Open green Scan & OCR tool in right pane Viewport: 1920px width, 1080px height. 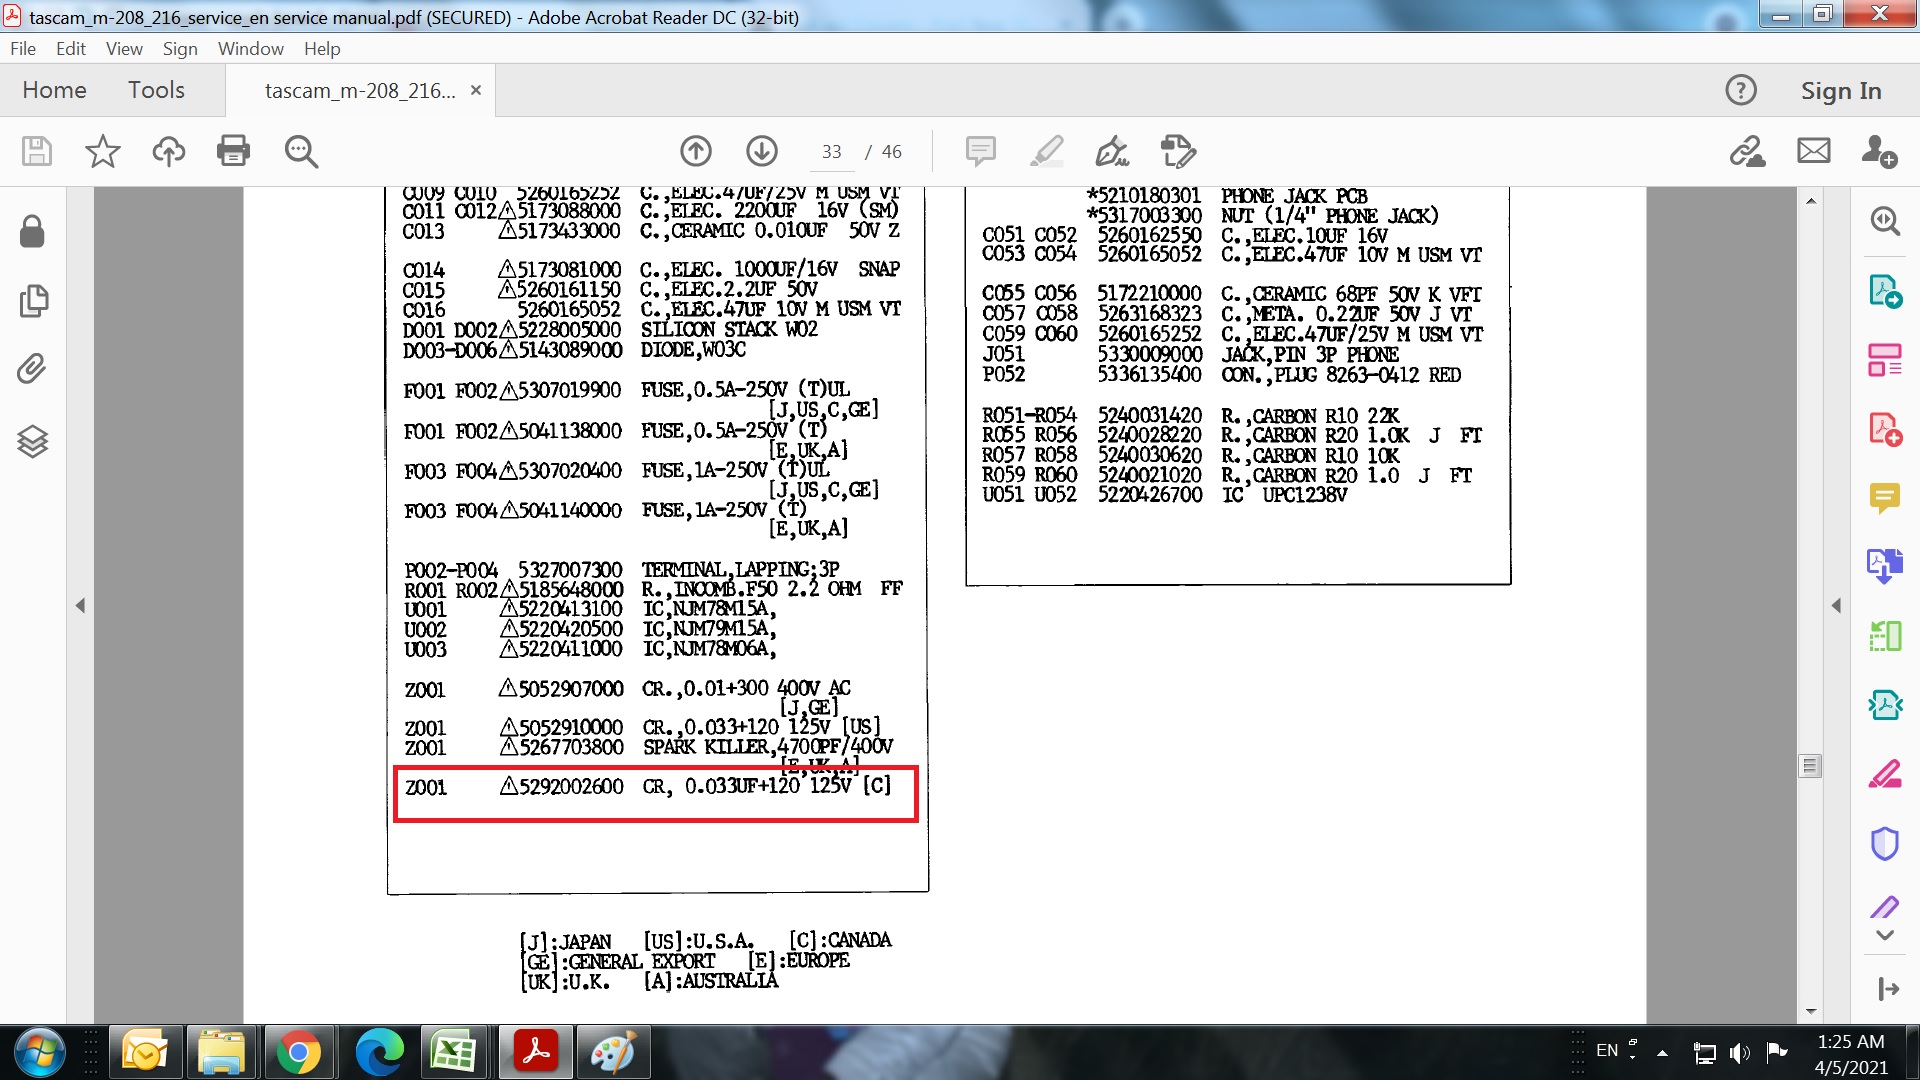1885,635
